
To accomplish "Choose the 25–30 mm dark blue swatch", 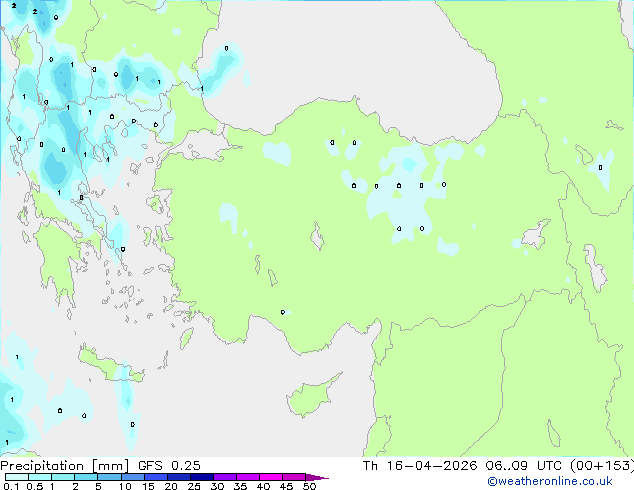I will pos(202,477).
